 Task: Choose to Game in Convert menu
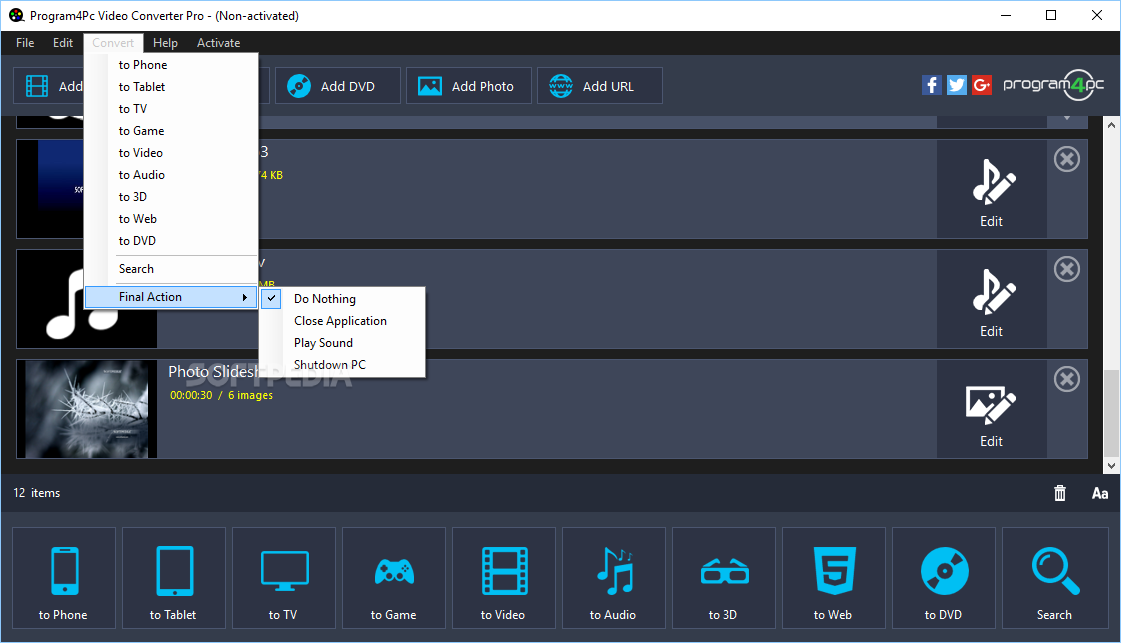(x=171, y=131)
